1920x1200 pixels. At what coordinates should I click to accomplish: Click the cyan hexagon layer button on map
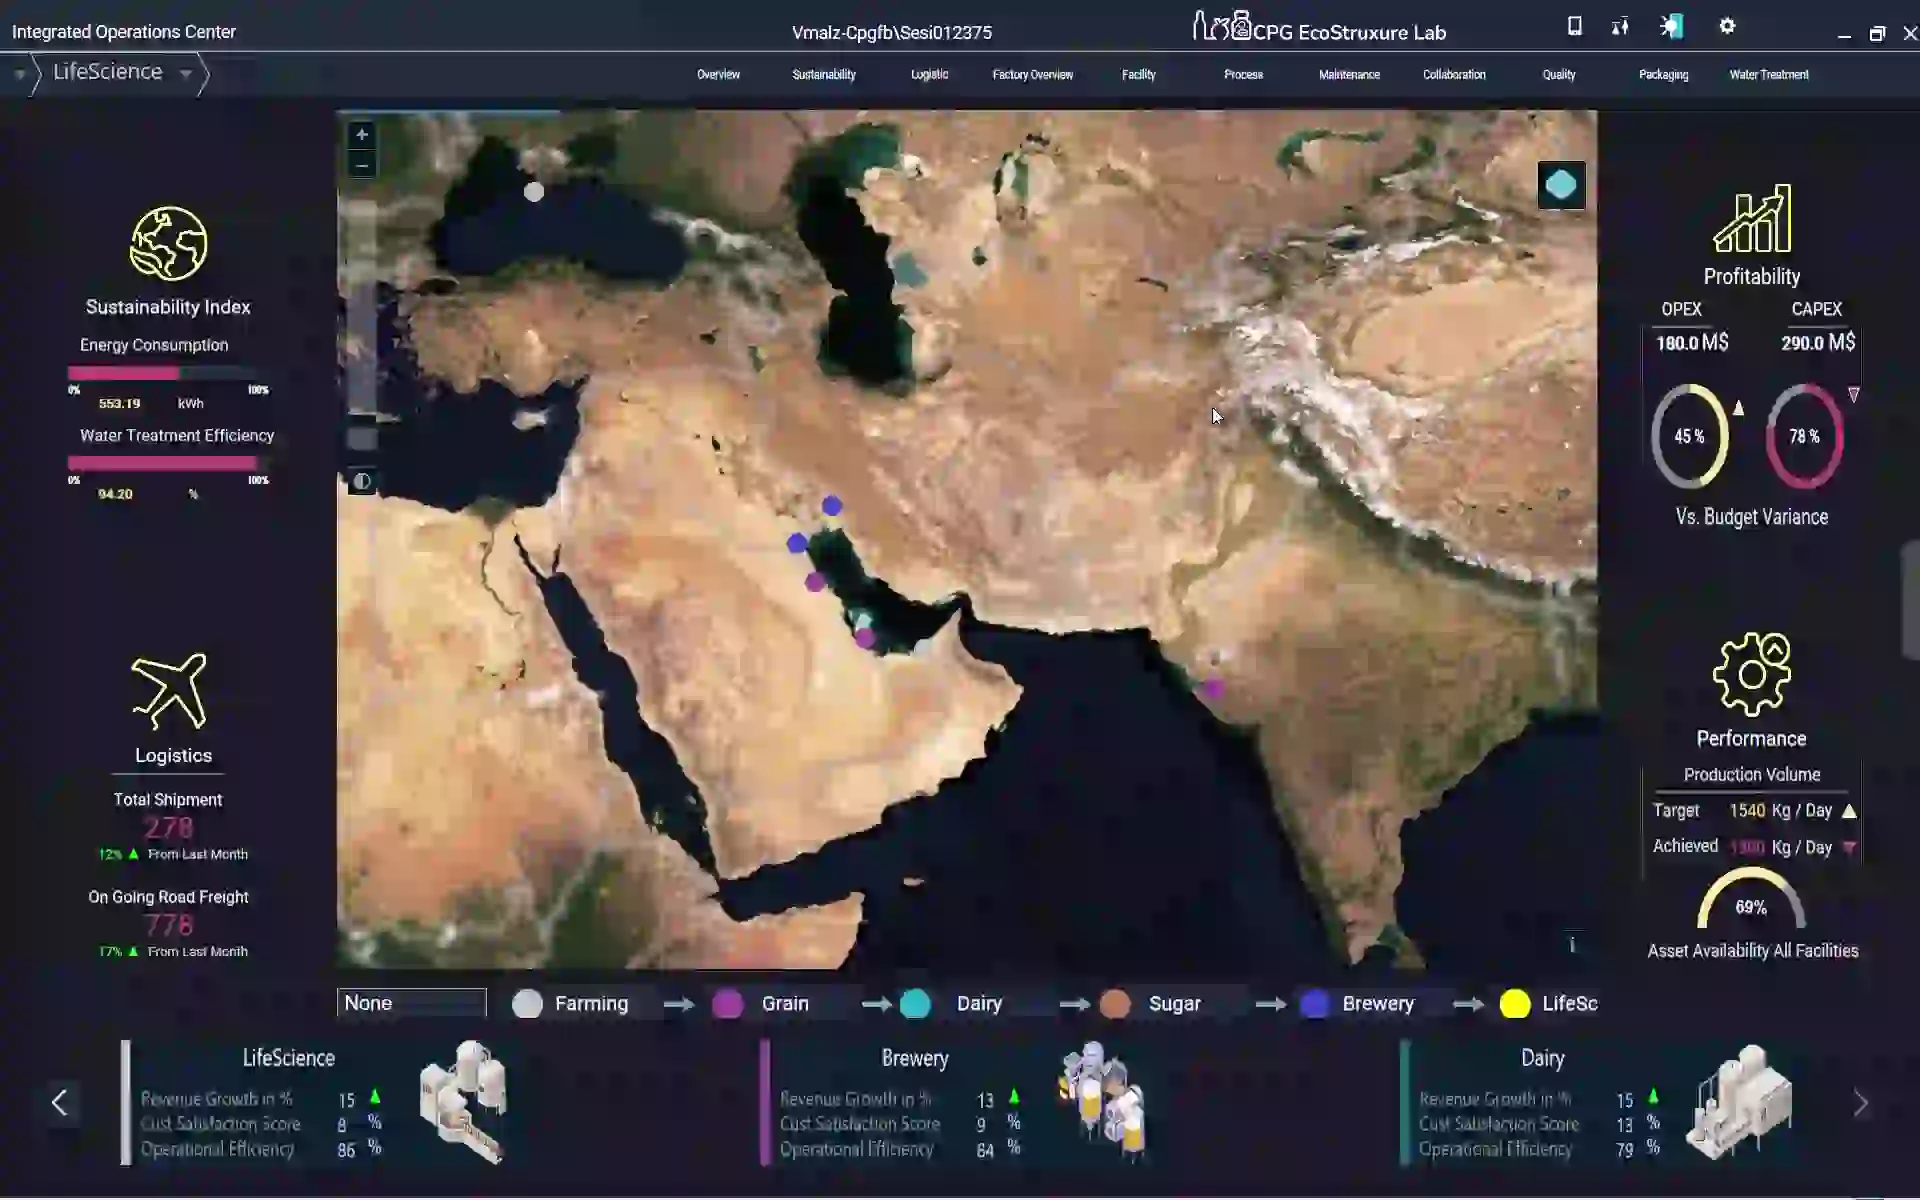pyautogui.click(x=1561, y=185)
